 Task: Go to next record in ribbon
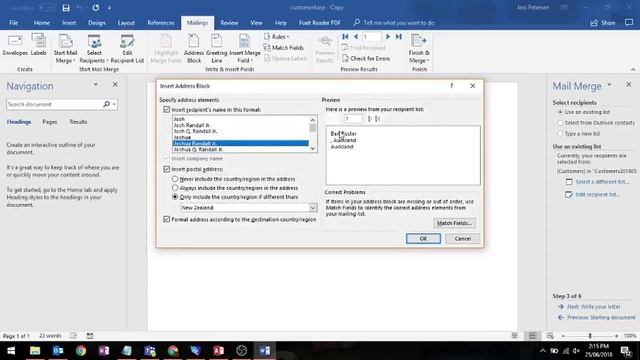[x=388, y=37]
